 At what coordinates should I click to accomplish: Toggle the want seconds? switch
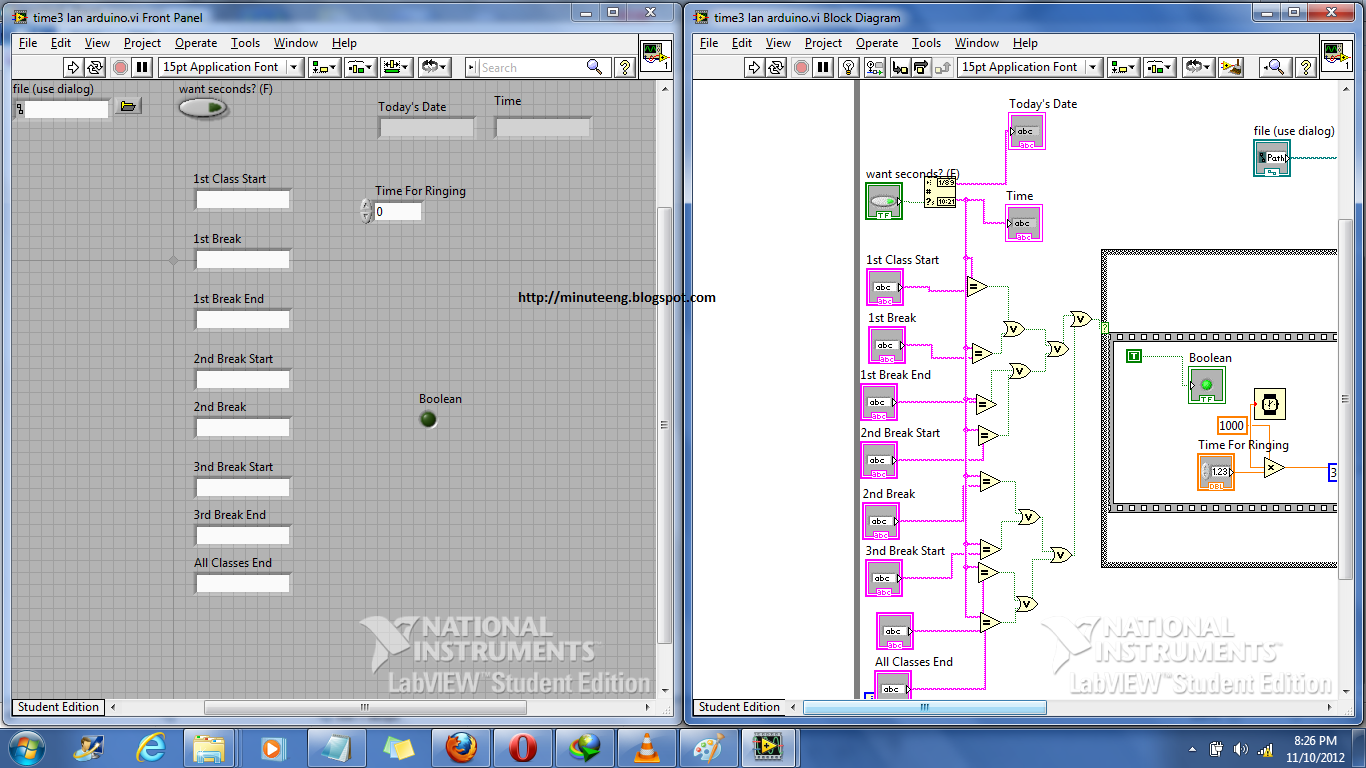(x=203, y=107)
